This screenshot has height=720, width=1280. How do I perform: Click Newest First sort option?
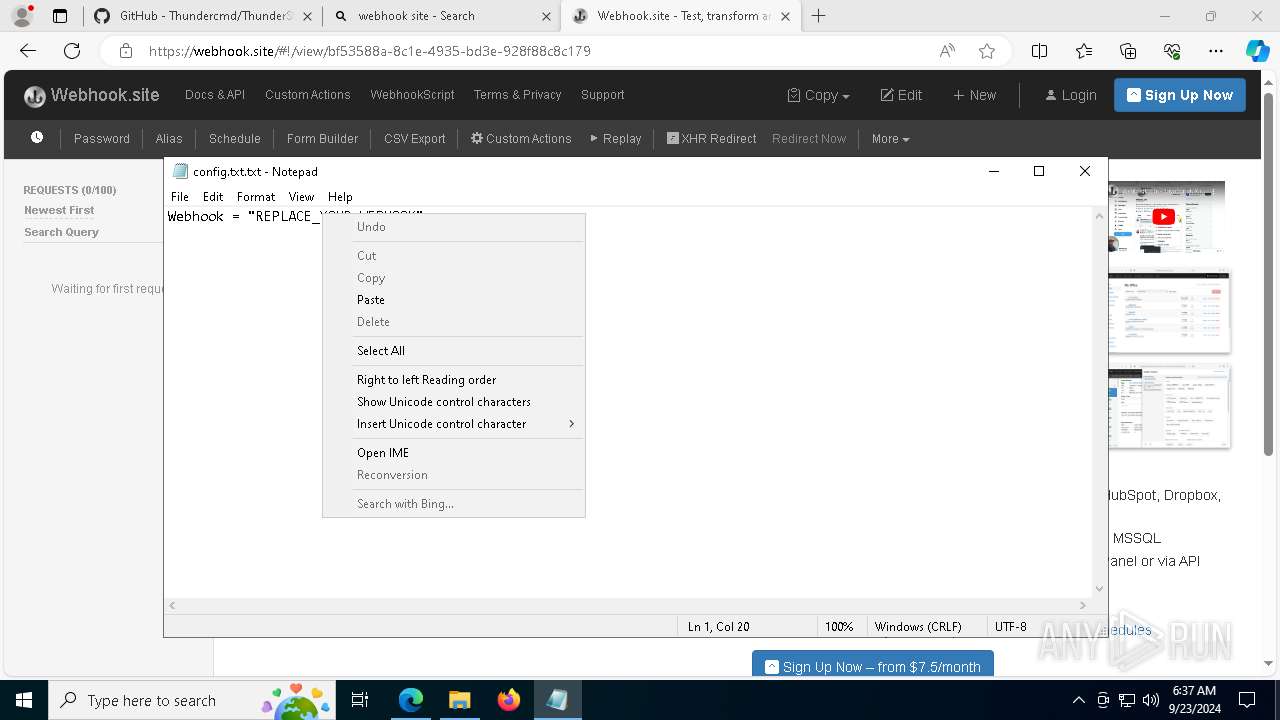(59, 211)
